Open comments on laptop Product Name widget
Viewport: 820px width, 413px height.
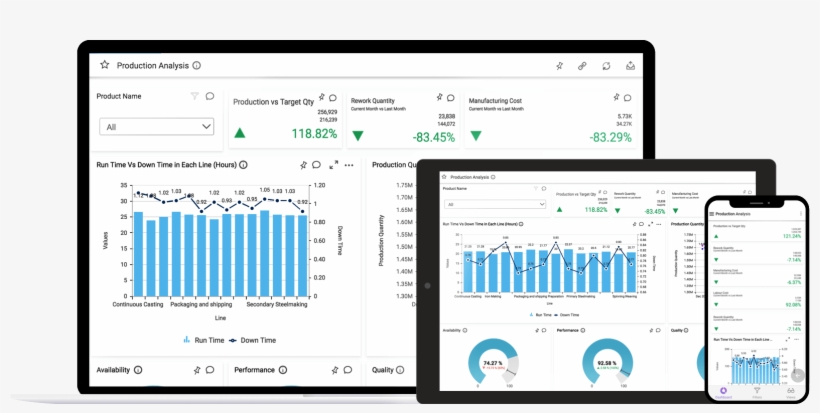click(x=210, y=96)
